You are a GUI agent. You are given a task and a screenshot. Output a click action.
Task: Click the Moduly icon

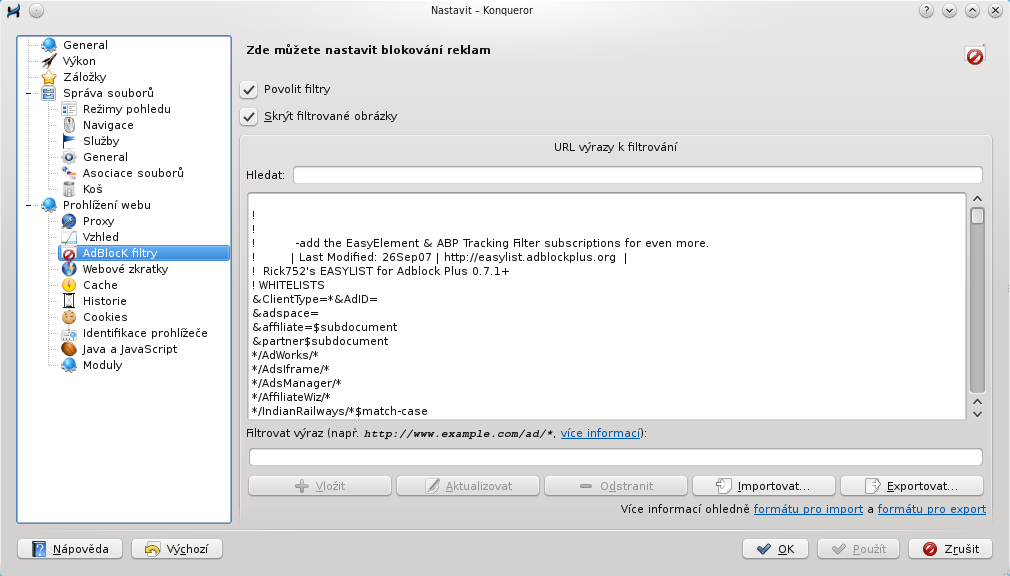pyautogui.click(x=69, y=365)
